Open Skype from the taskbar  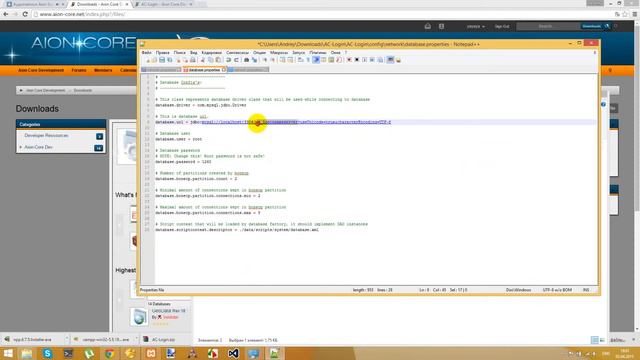tap(47, 353)
